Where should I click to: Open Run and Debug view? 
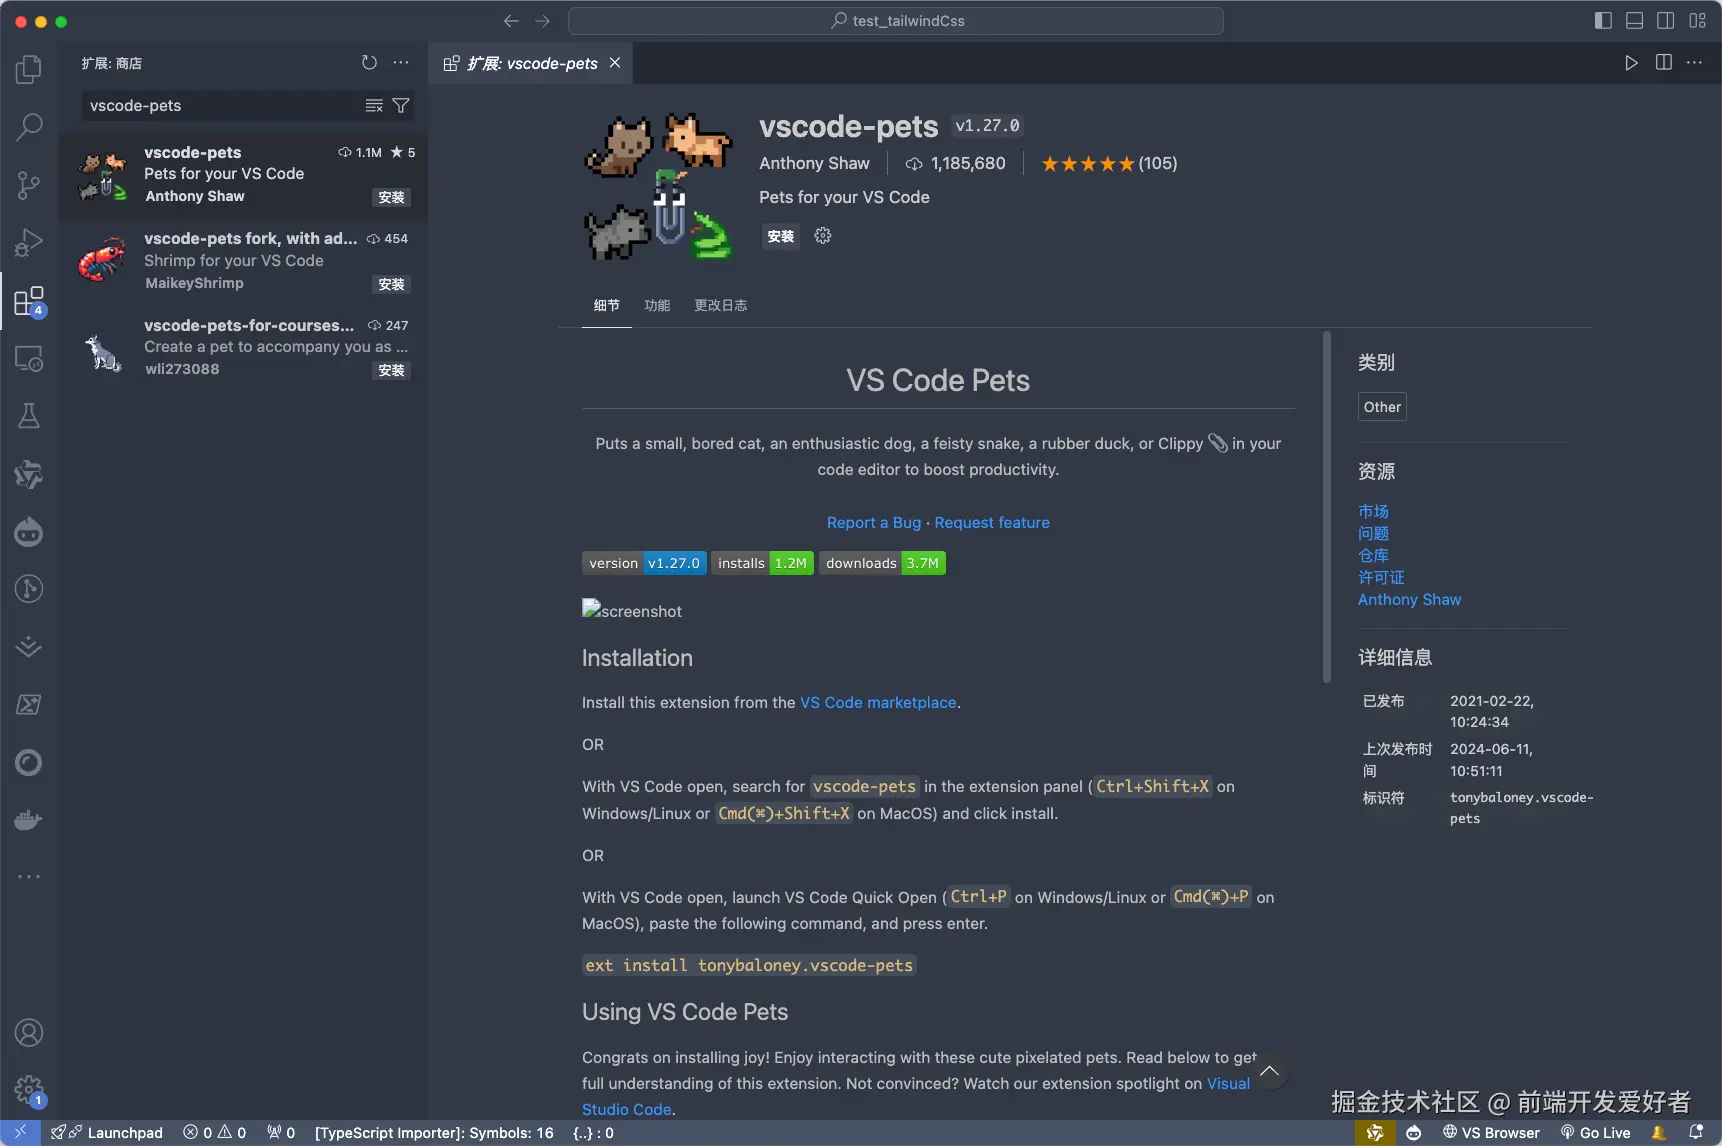(29, 243)
